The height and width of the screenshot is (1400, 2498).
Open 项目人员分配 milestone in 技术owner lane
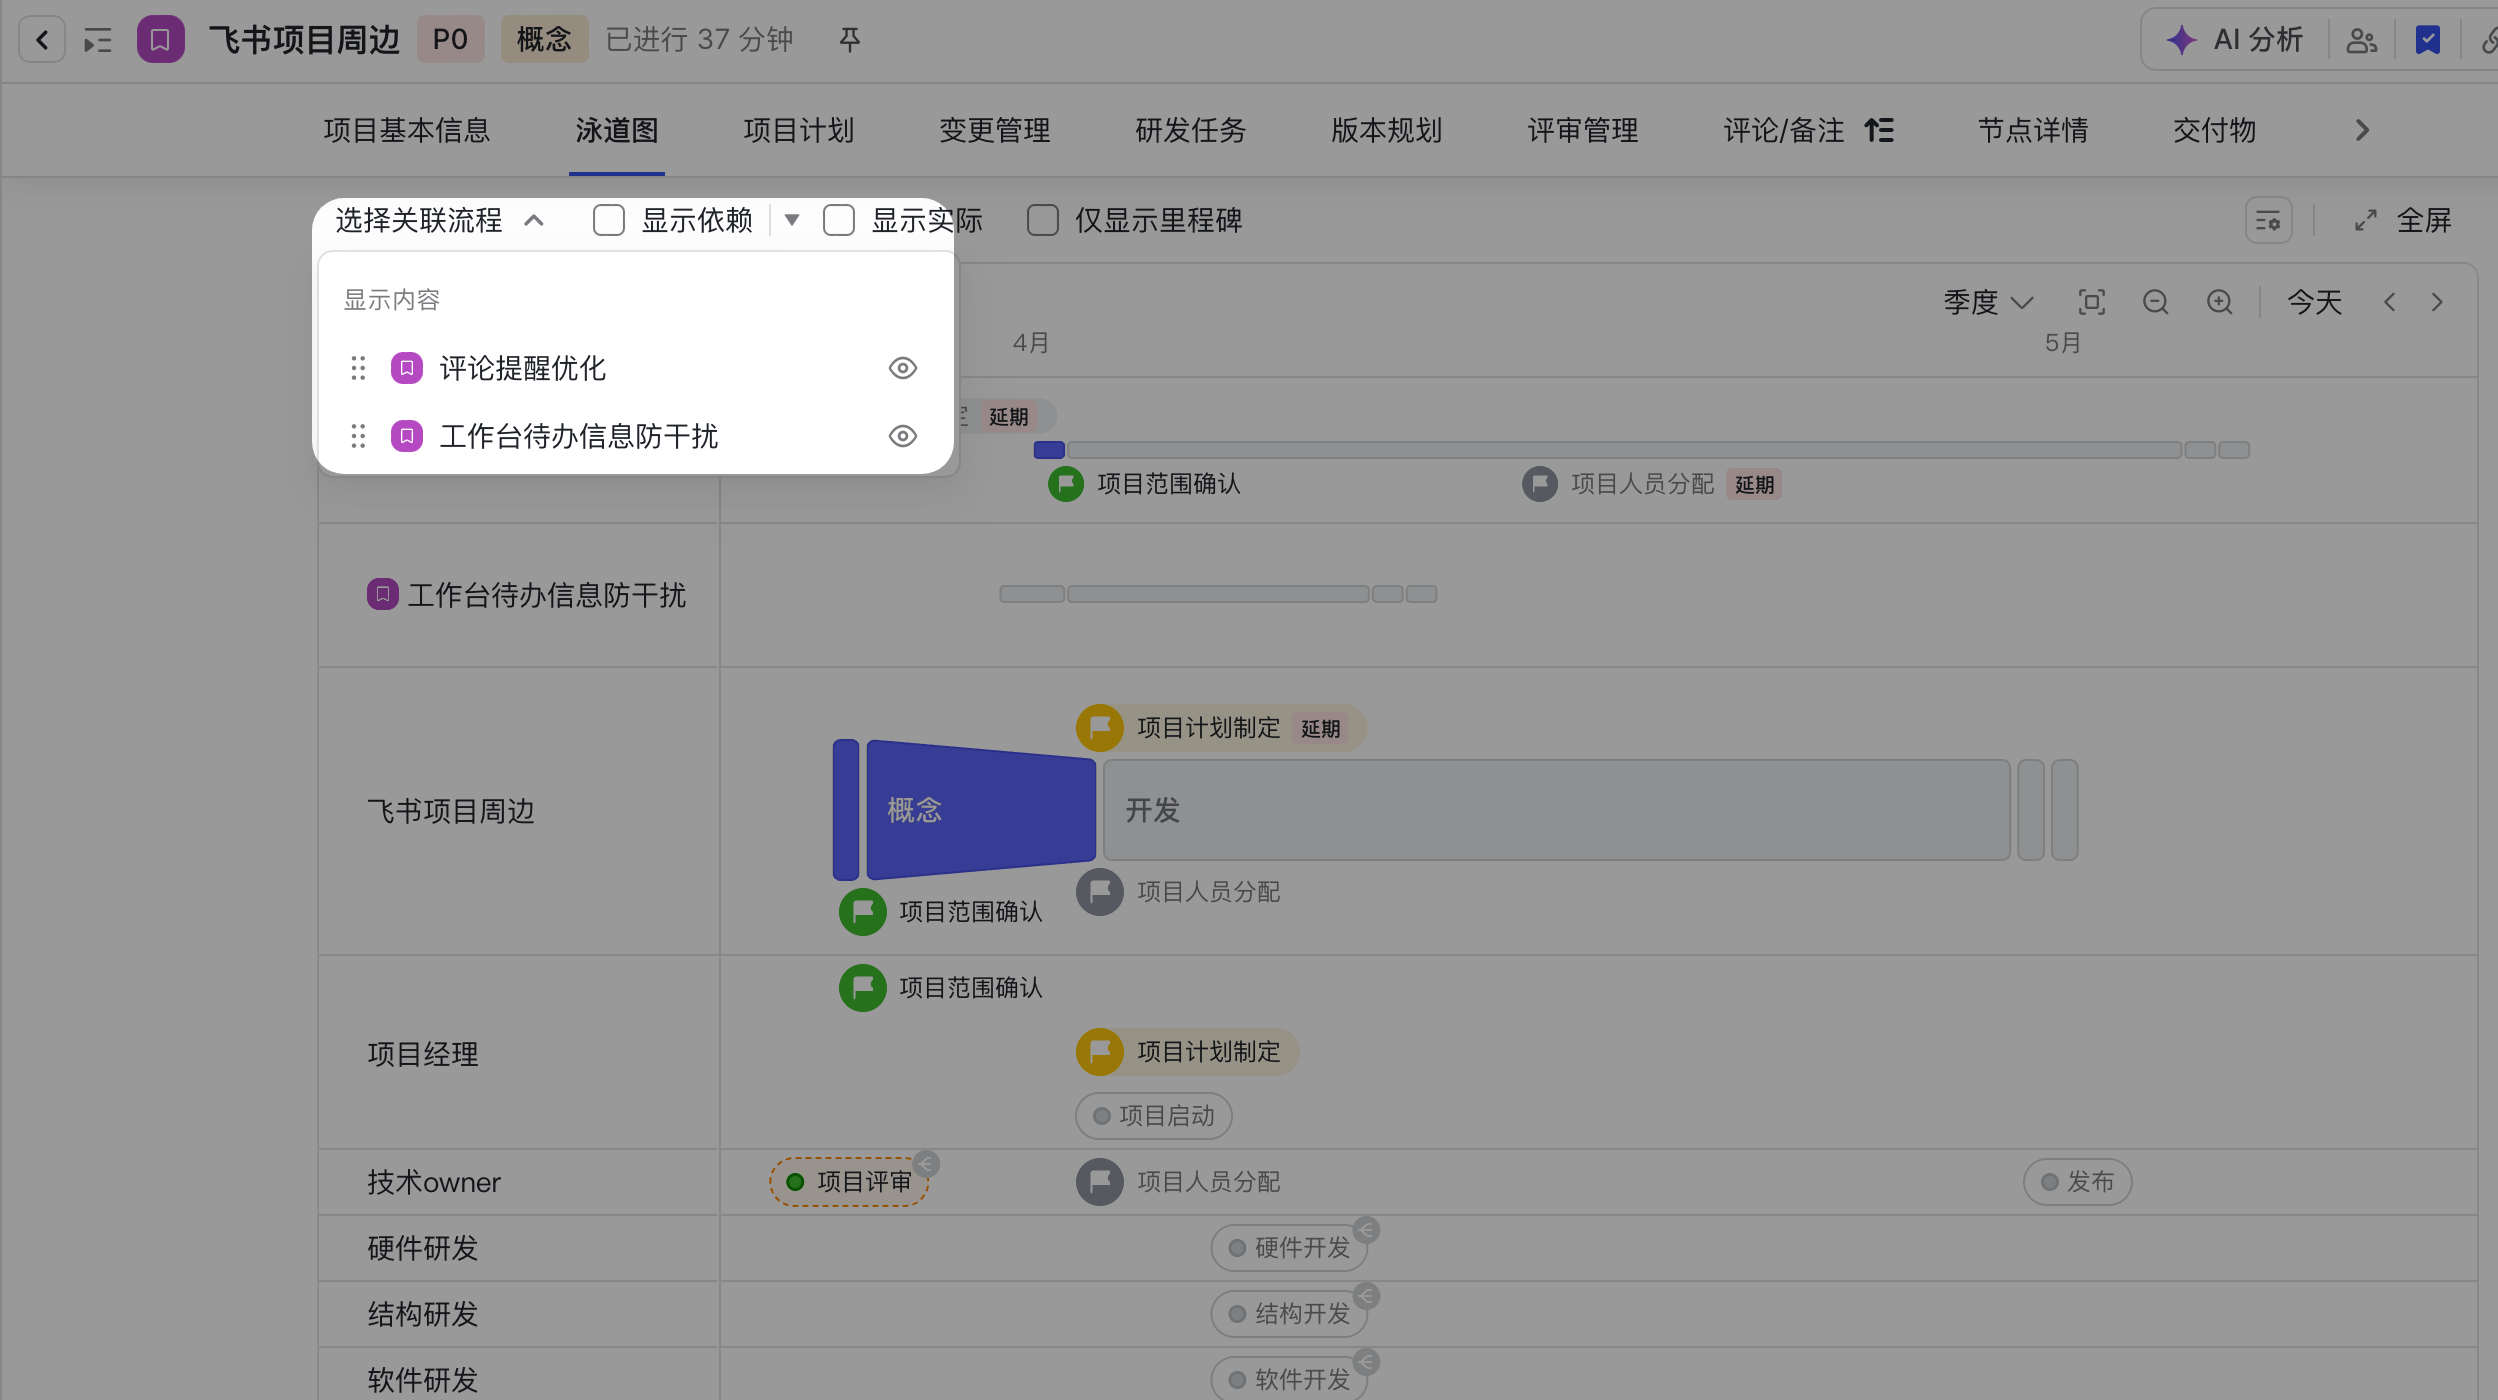[x=1179, y=1182]
